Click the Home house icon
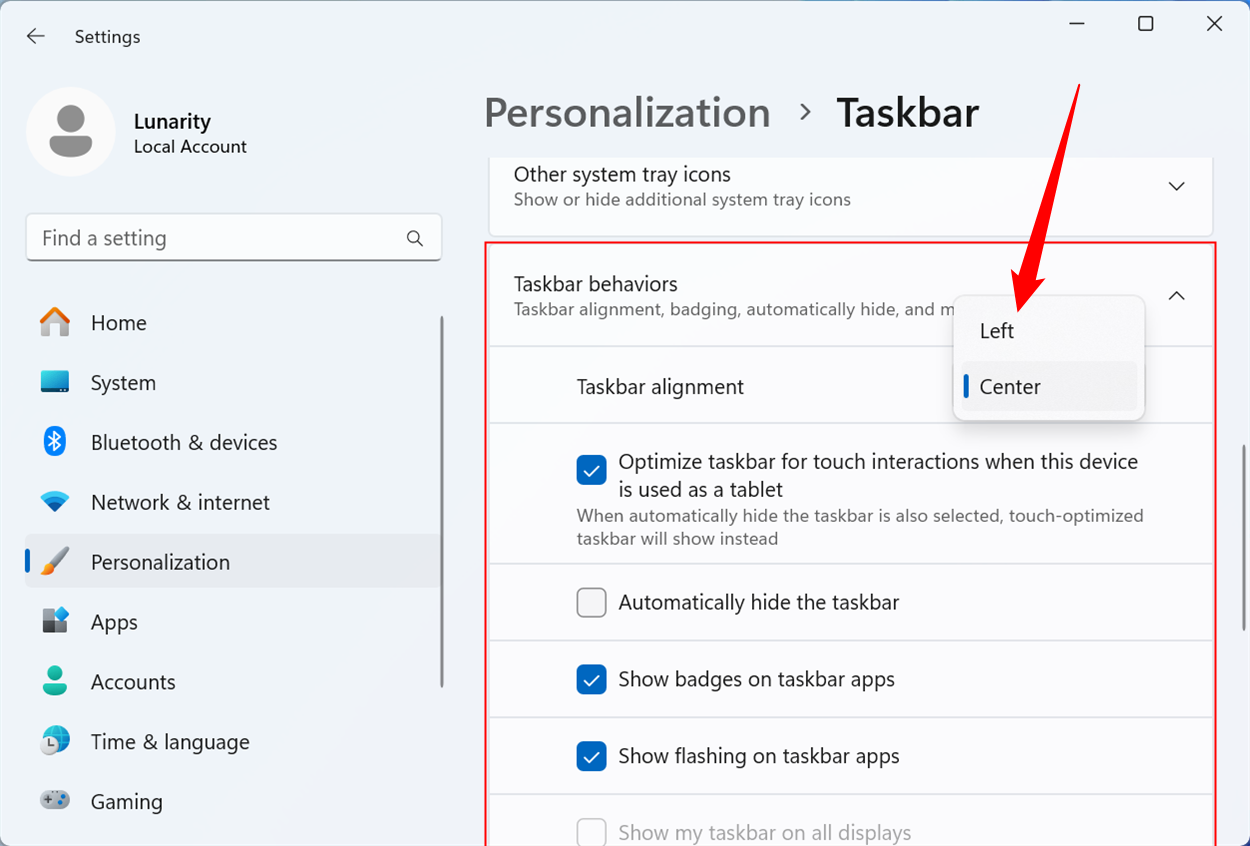1250x846 pixels. click(x=55, y=322)
